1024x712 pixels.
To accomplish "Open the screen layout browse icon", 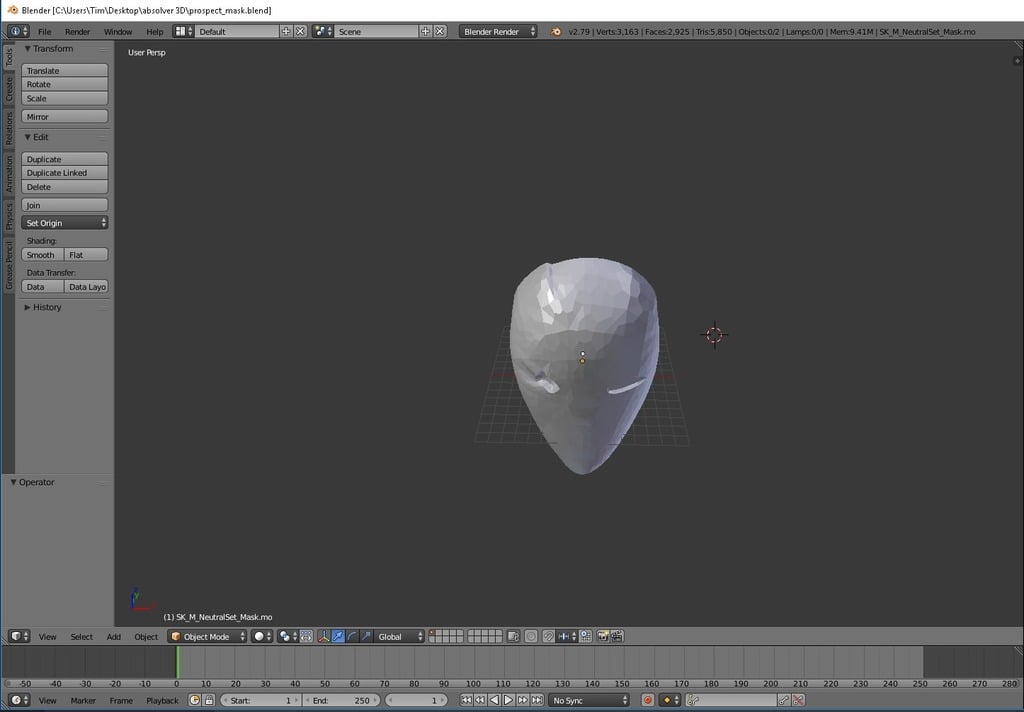I will [x=184, y=31].
